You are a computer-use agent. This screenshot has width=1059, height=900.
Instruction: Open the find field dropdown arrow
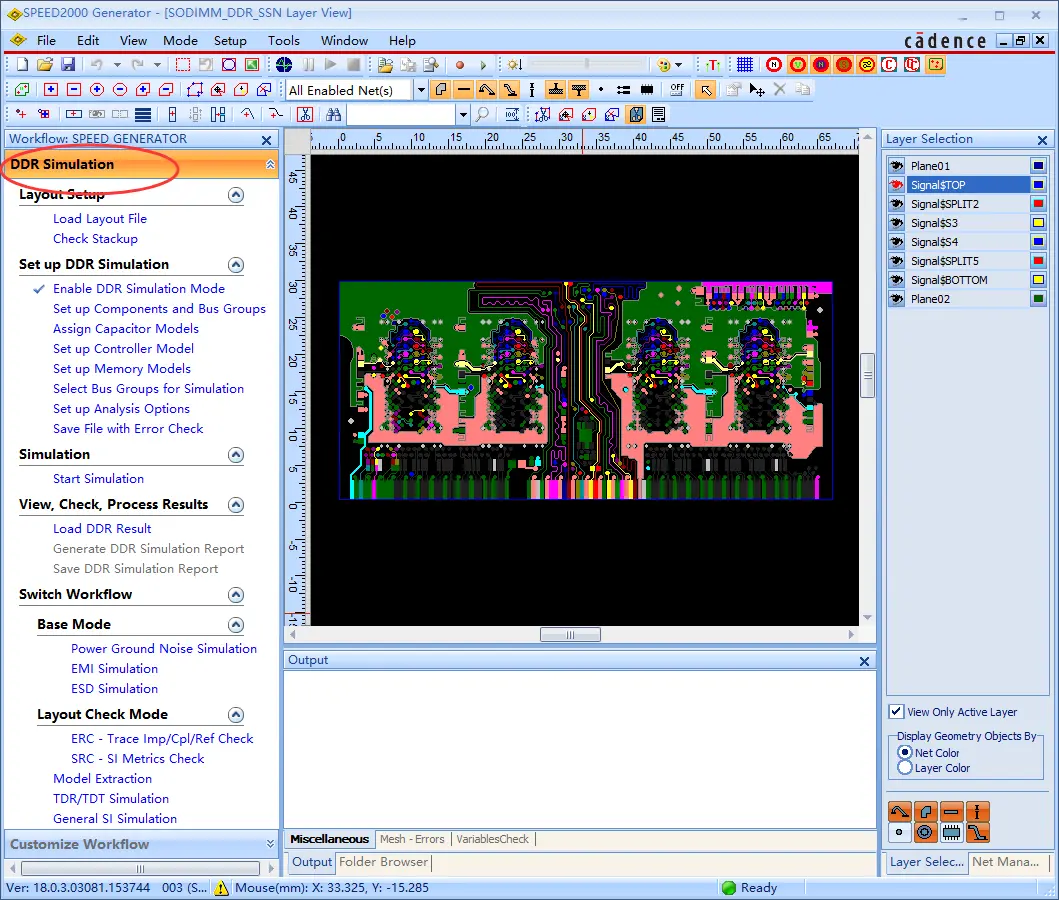(463, 115)
